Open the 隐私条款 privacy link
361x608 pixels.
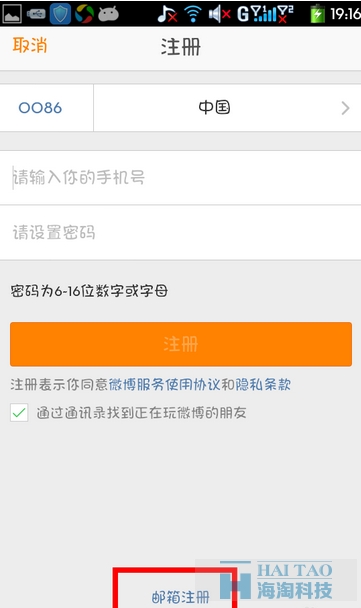point(263,384)
